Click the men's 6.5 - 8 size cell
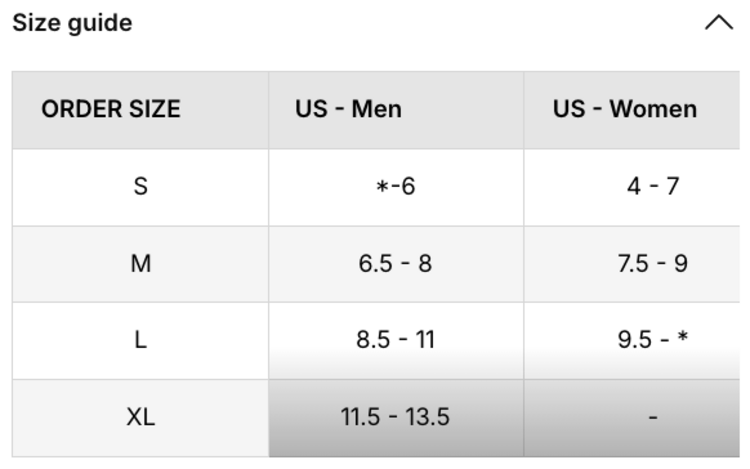This screenshot has height=469, width=750. tap(395, 264)
